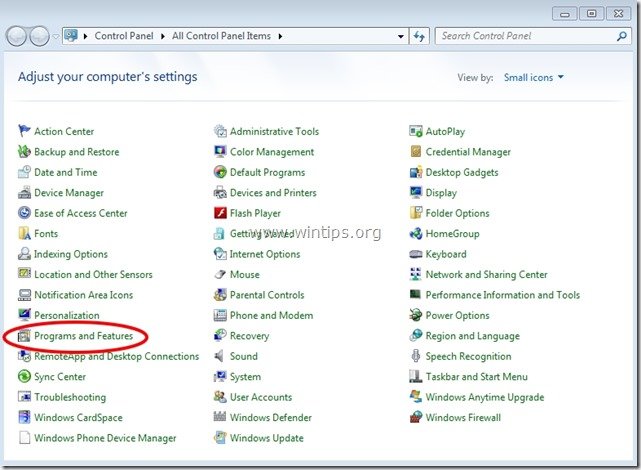The width and height of the screenshot is (641, 470).
Task: Open root breadcrumb arrow before Control Panel
Action: (x=85, y=36)
